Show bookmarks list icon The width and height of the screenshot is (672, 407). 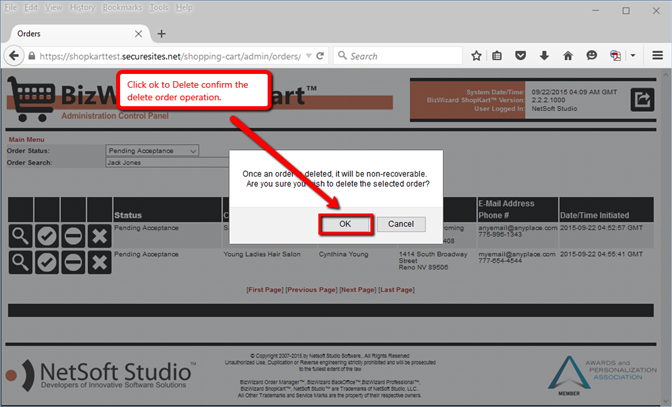pos(497,56)
